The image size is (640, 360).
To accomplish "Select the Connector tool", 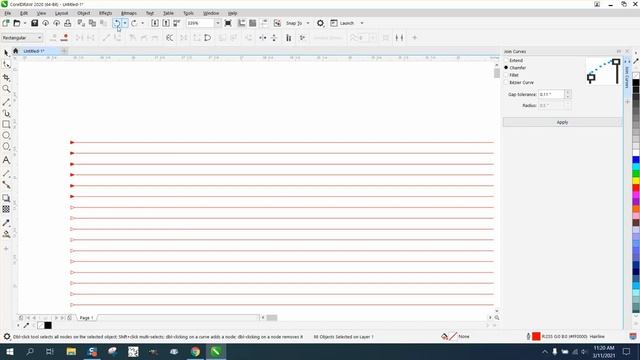I will click(6, 184).
